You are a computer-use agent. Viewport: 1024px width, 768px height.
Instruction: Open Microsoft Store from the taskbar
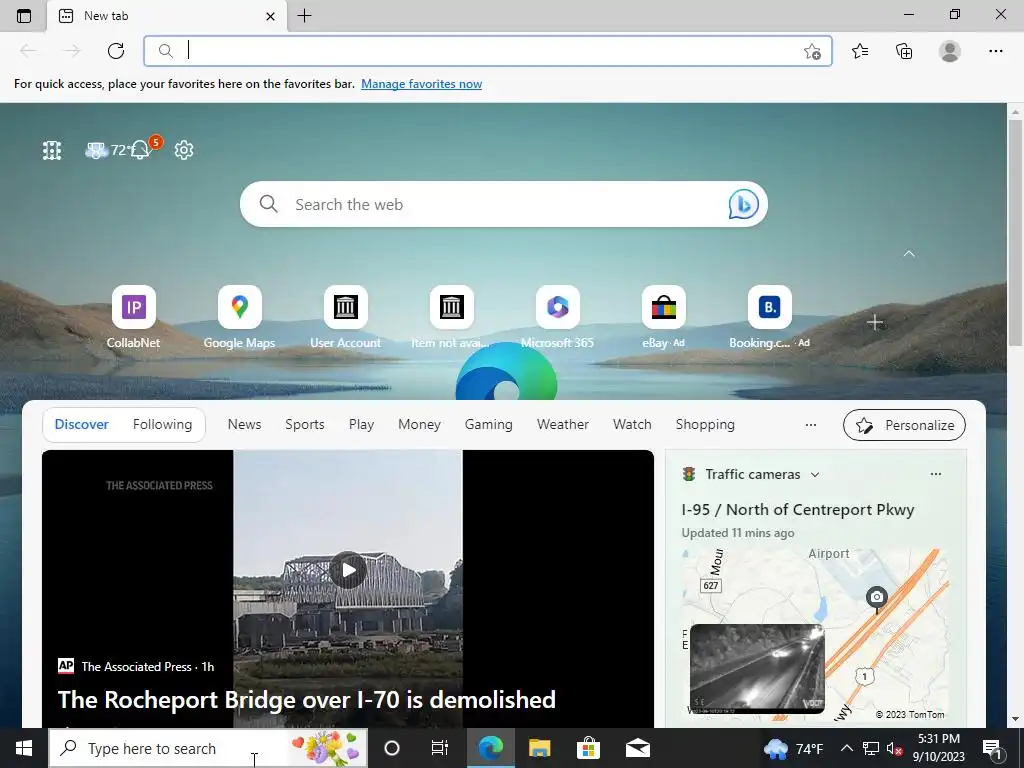tap(588, 748)
